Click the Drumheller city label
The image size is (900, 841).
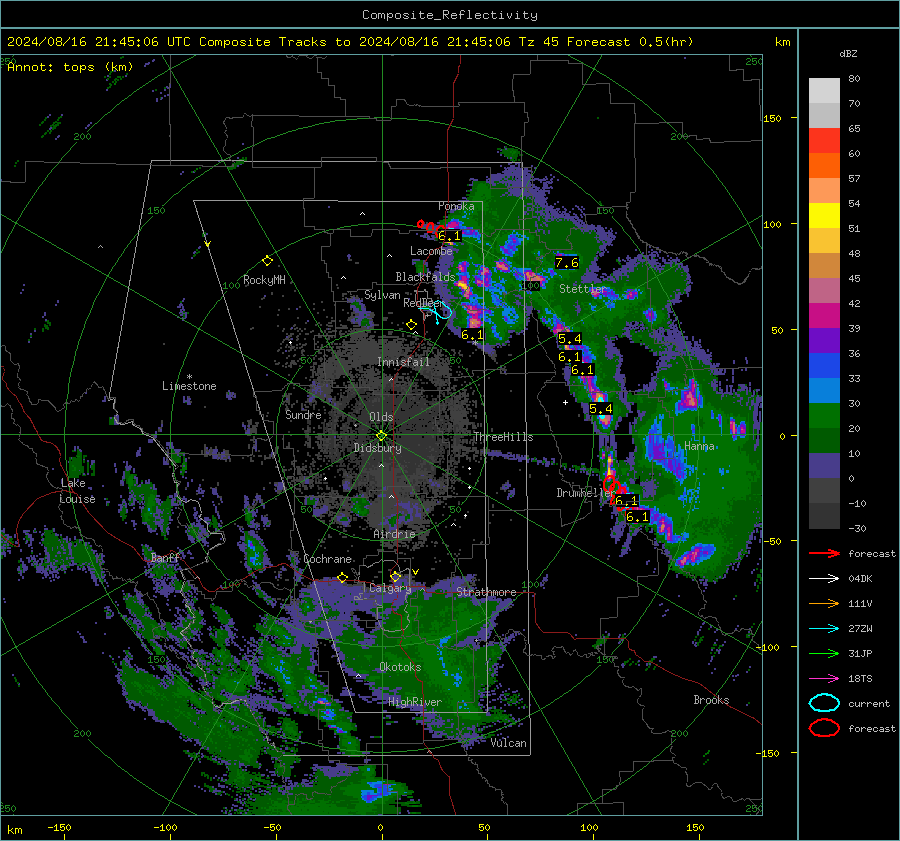[x=584, y=493]
